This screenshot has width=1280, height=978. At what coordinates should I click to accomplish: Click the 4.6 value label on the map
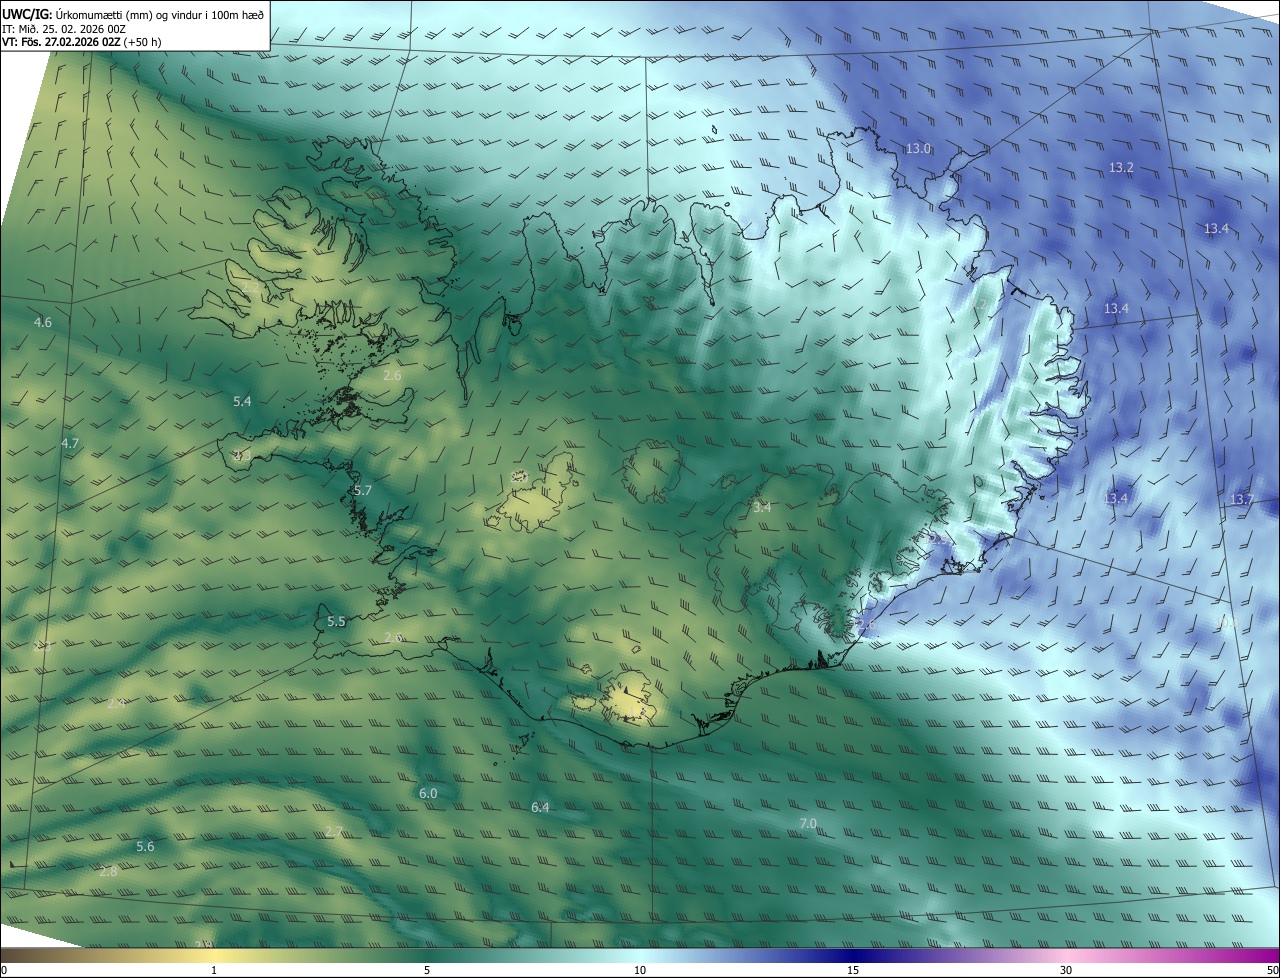(x=43, y=322)
